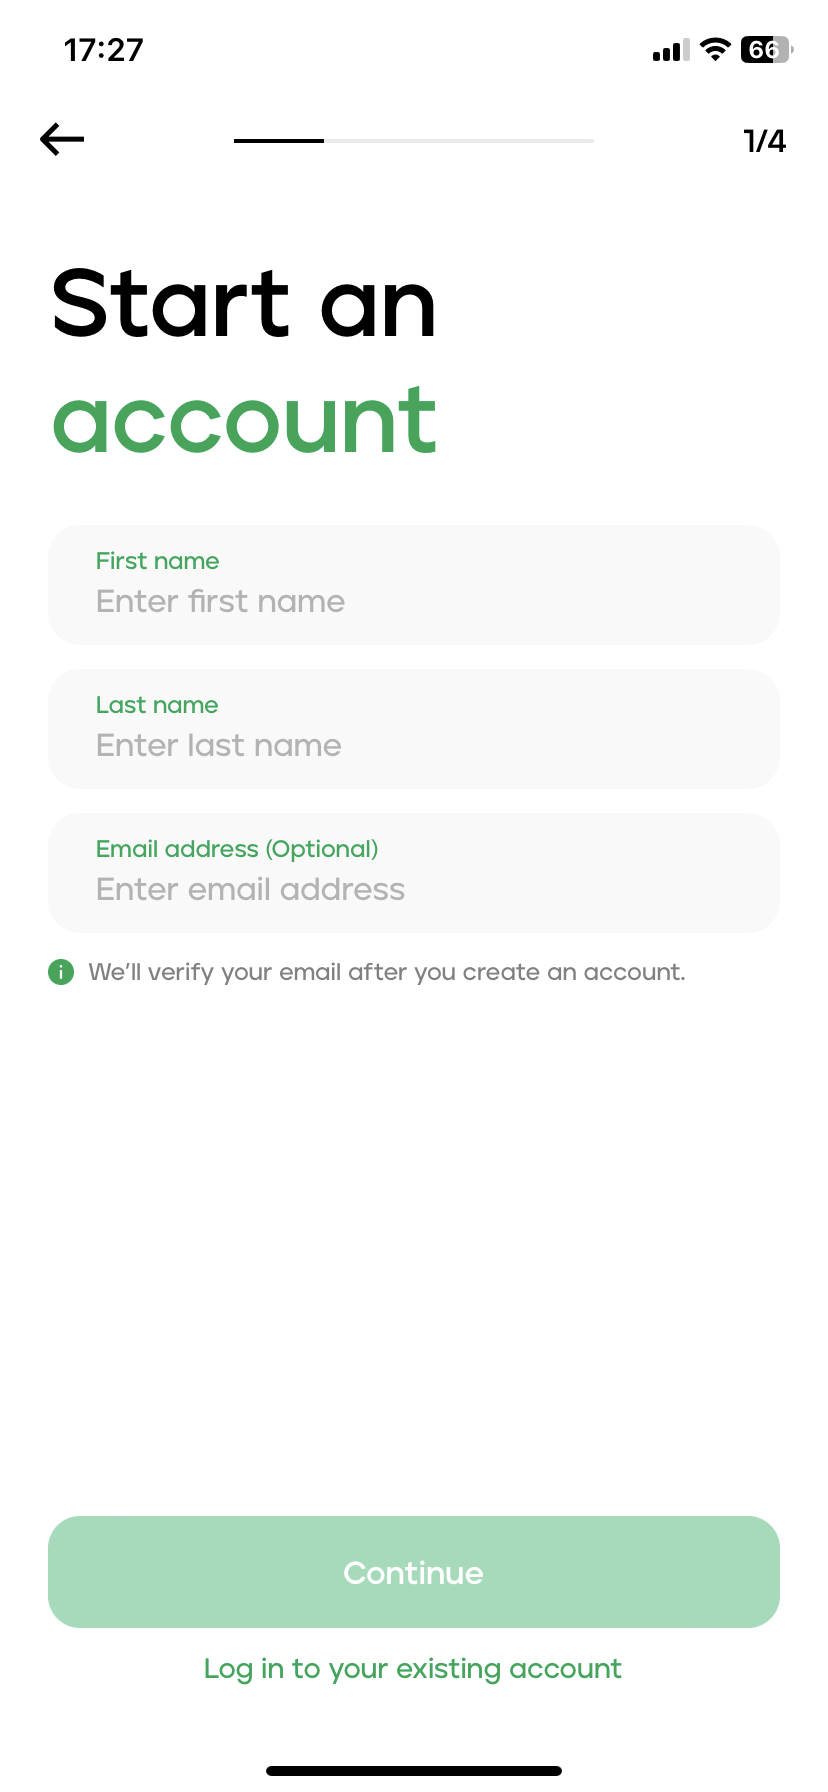Viewport: 828px width, 1792px height.
Task: Tap the back arrow icon
Action: tap(62, 140)
